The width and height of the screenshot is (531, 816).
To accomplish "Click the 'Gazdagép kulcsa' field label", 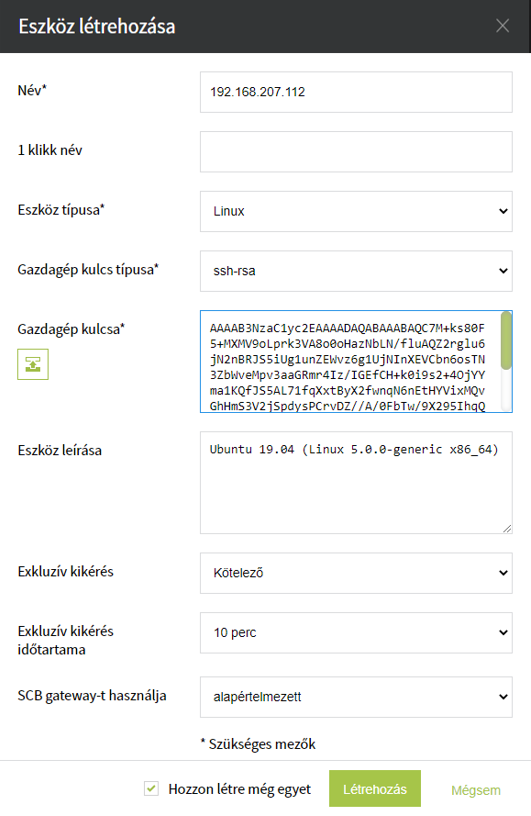I will pos(71,329).
